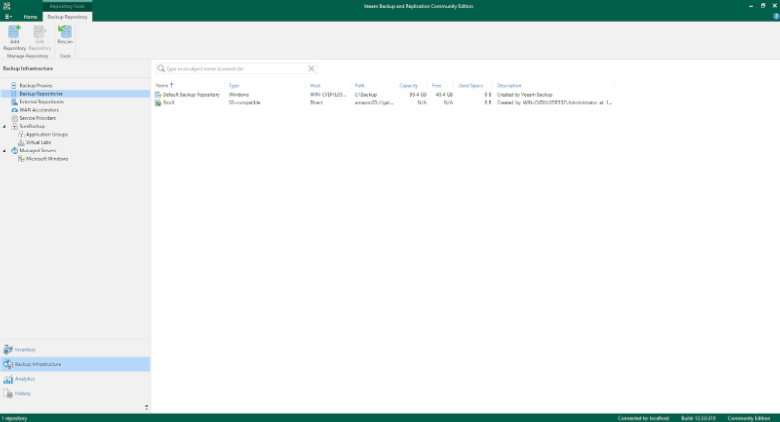
Task: Select Virtual Labs in the tree
Action: pyautogui.click(x=38, y=142)
